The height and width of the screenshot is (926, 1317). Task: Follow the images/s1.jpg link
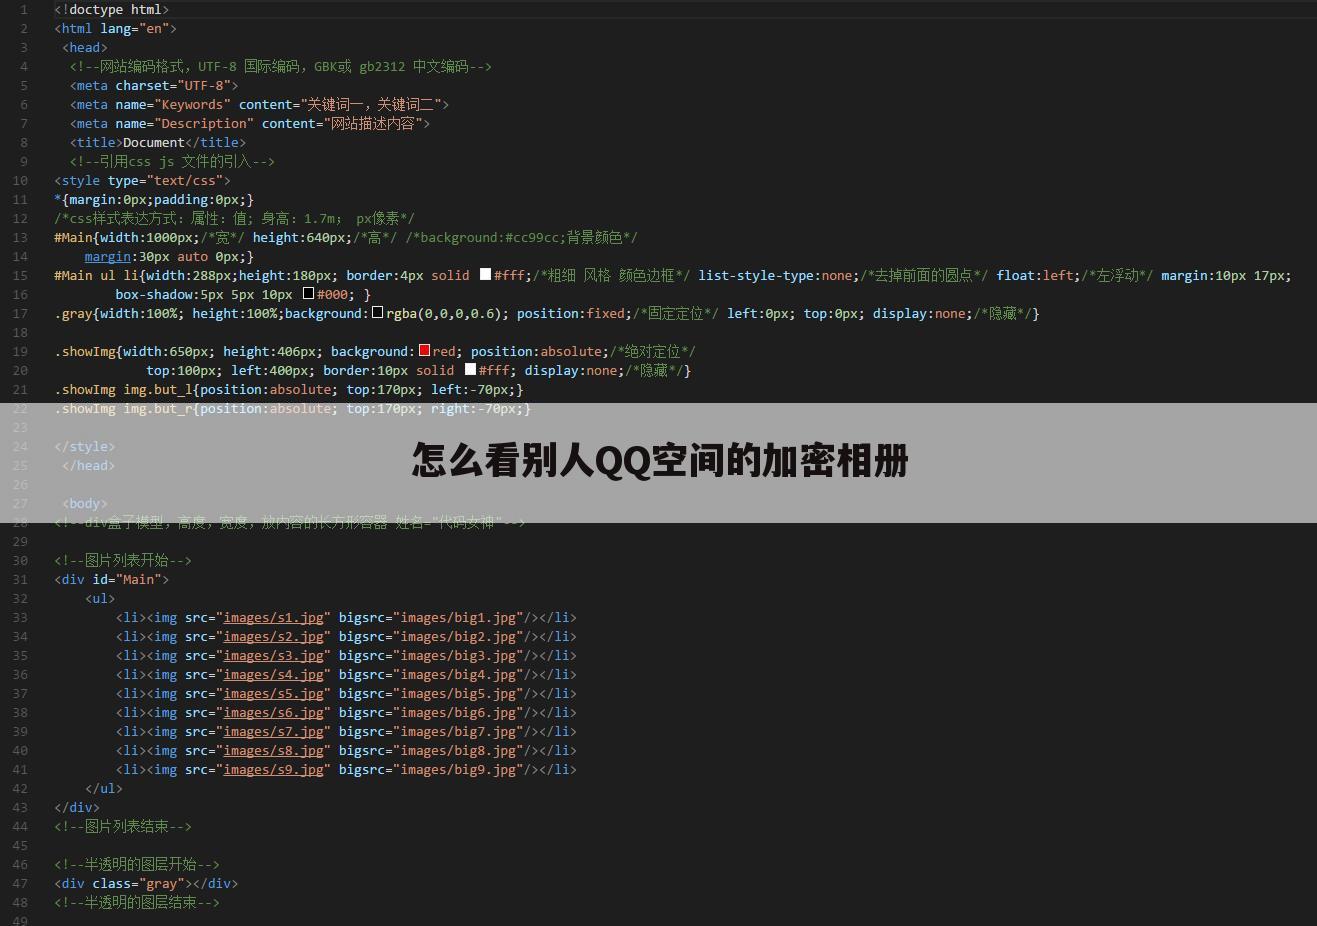tap(273, 617)
